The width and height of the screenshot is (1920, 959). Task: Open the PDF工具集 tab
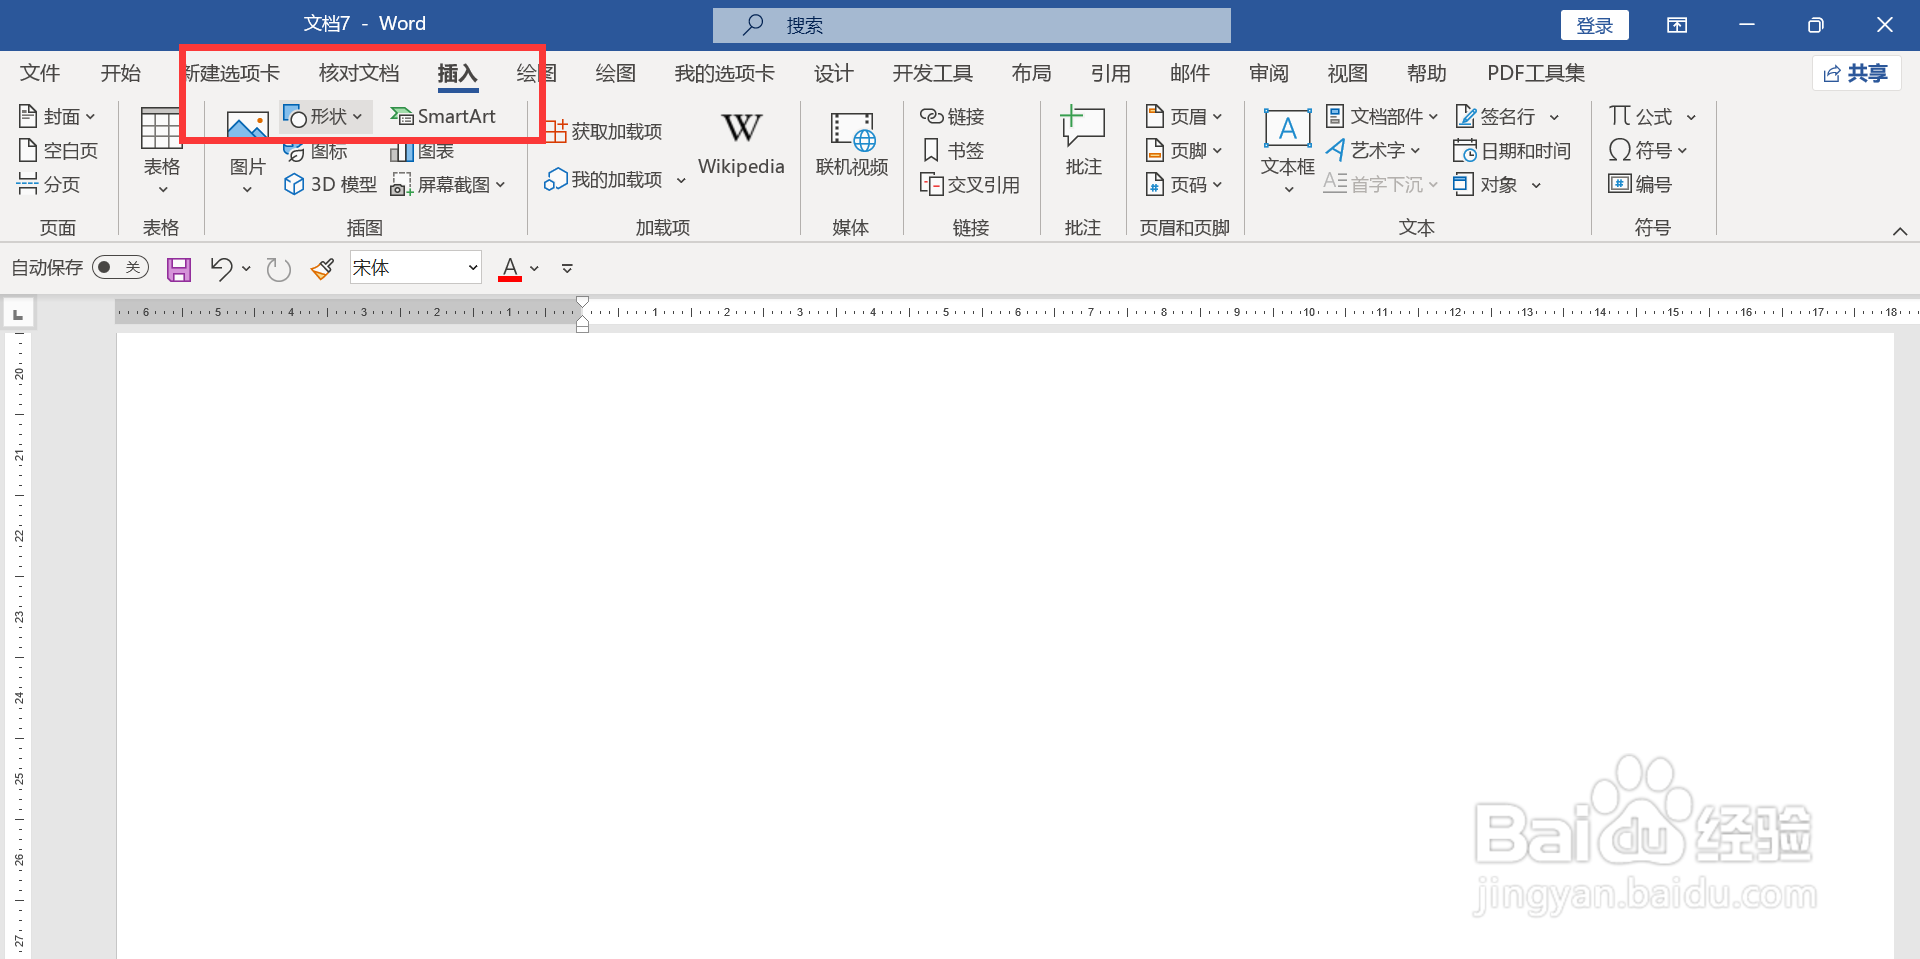[x=1535, y=73]
